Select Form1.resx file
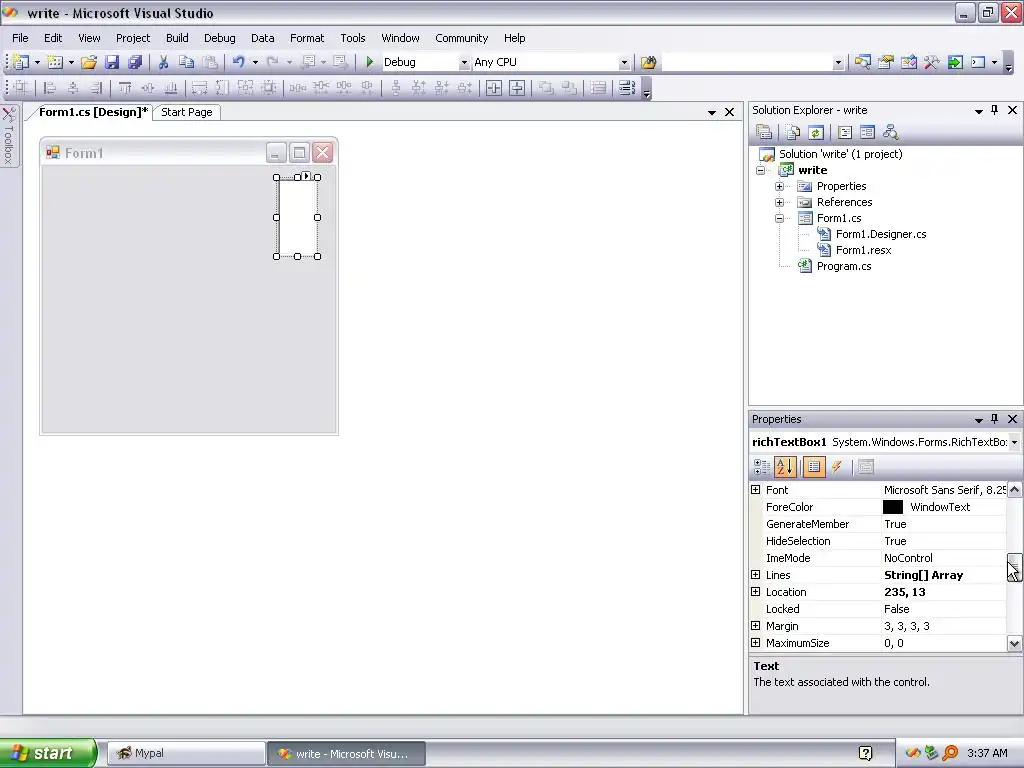The height and width of the screenshot is (768, 1024). click(863, 250)
